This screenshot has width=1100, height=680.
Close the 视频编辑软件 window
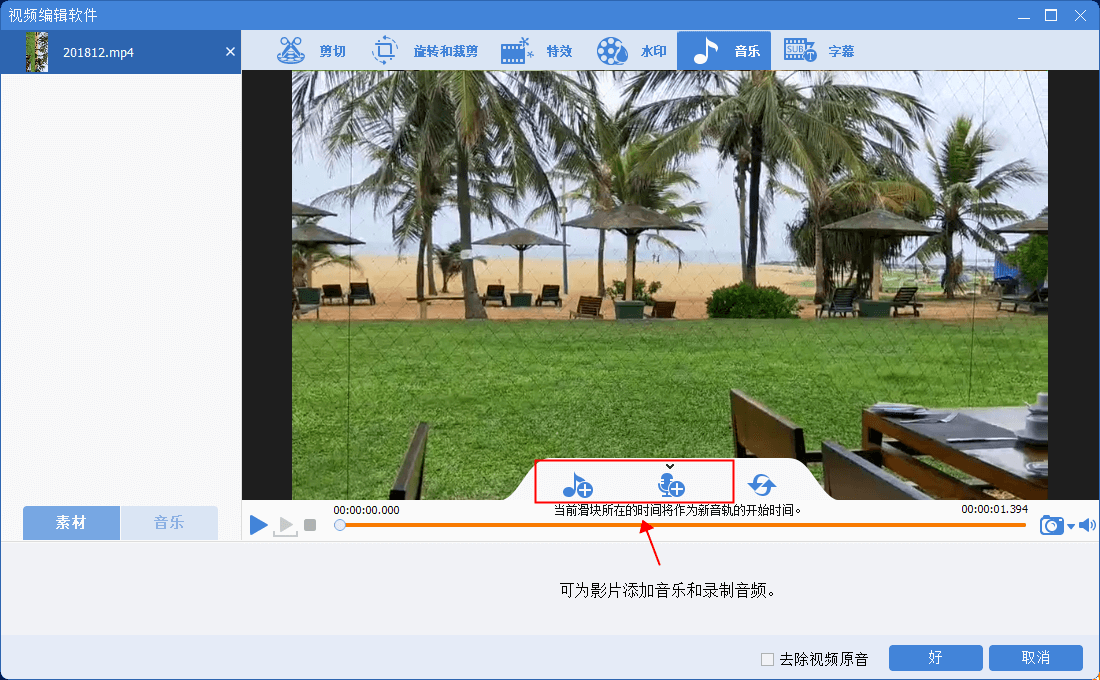tap(1080, 15)
